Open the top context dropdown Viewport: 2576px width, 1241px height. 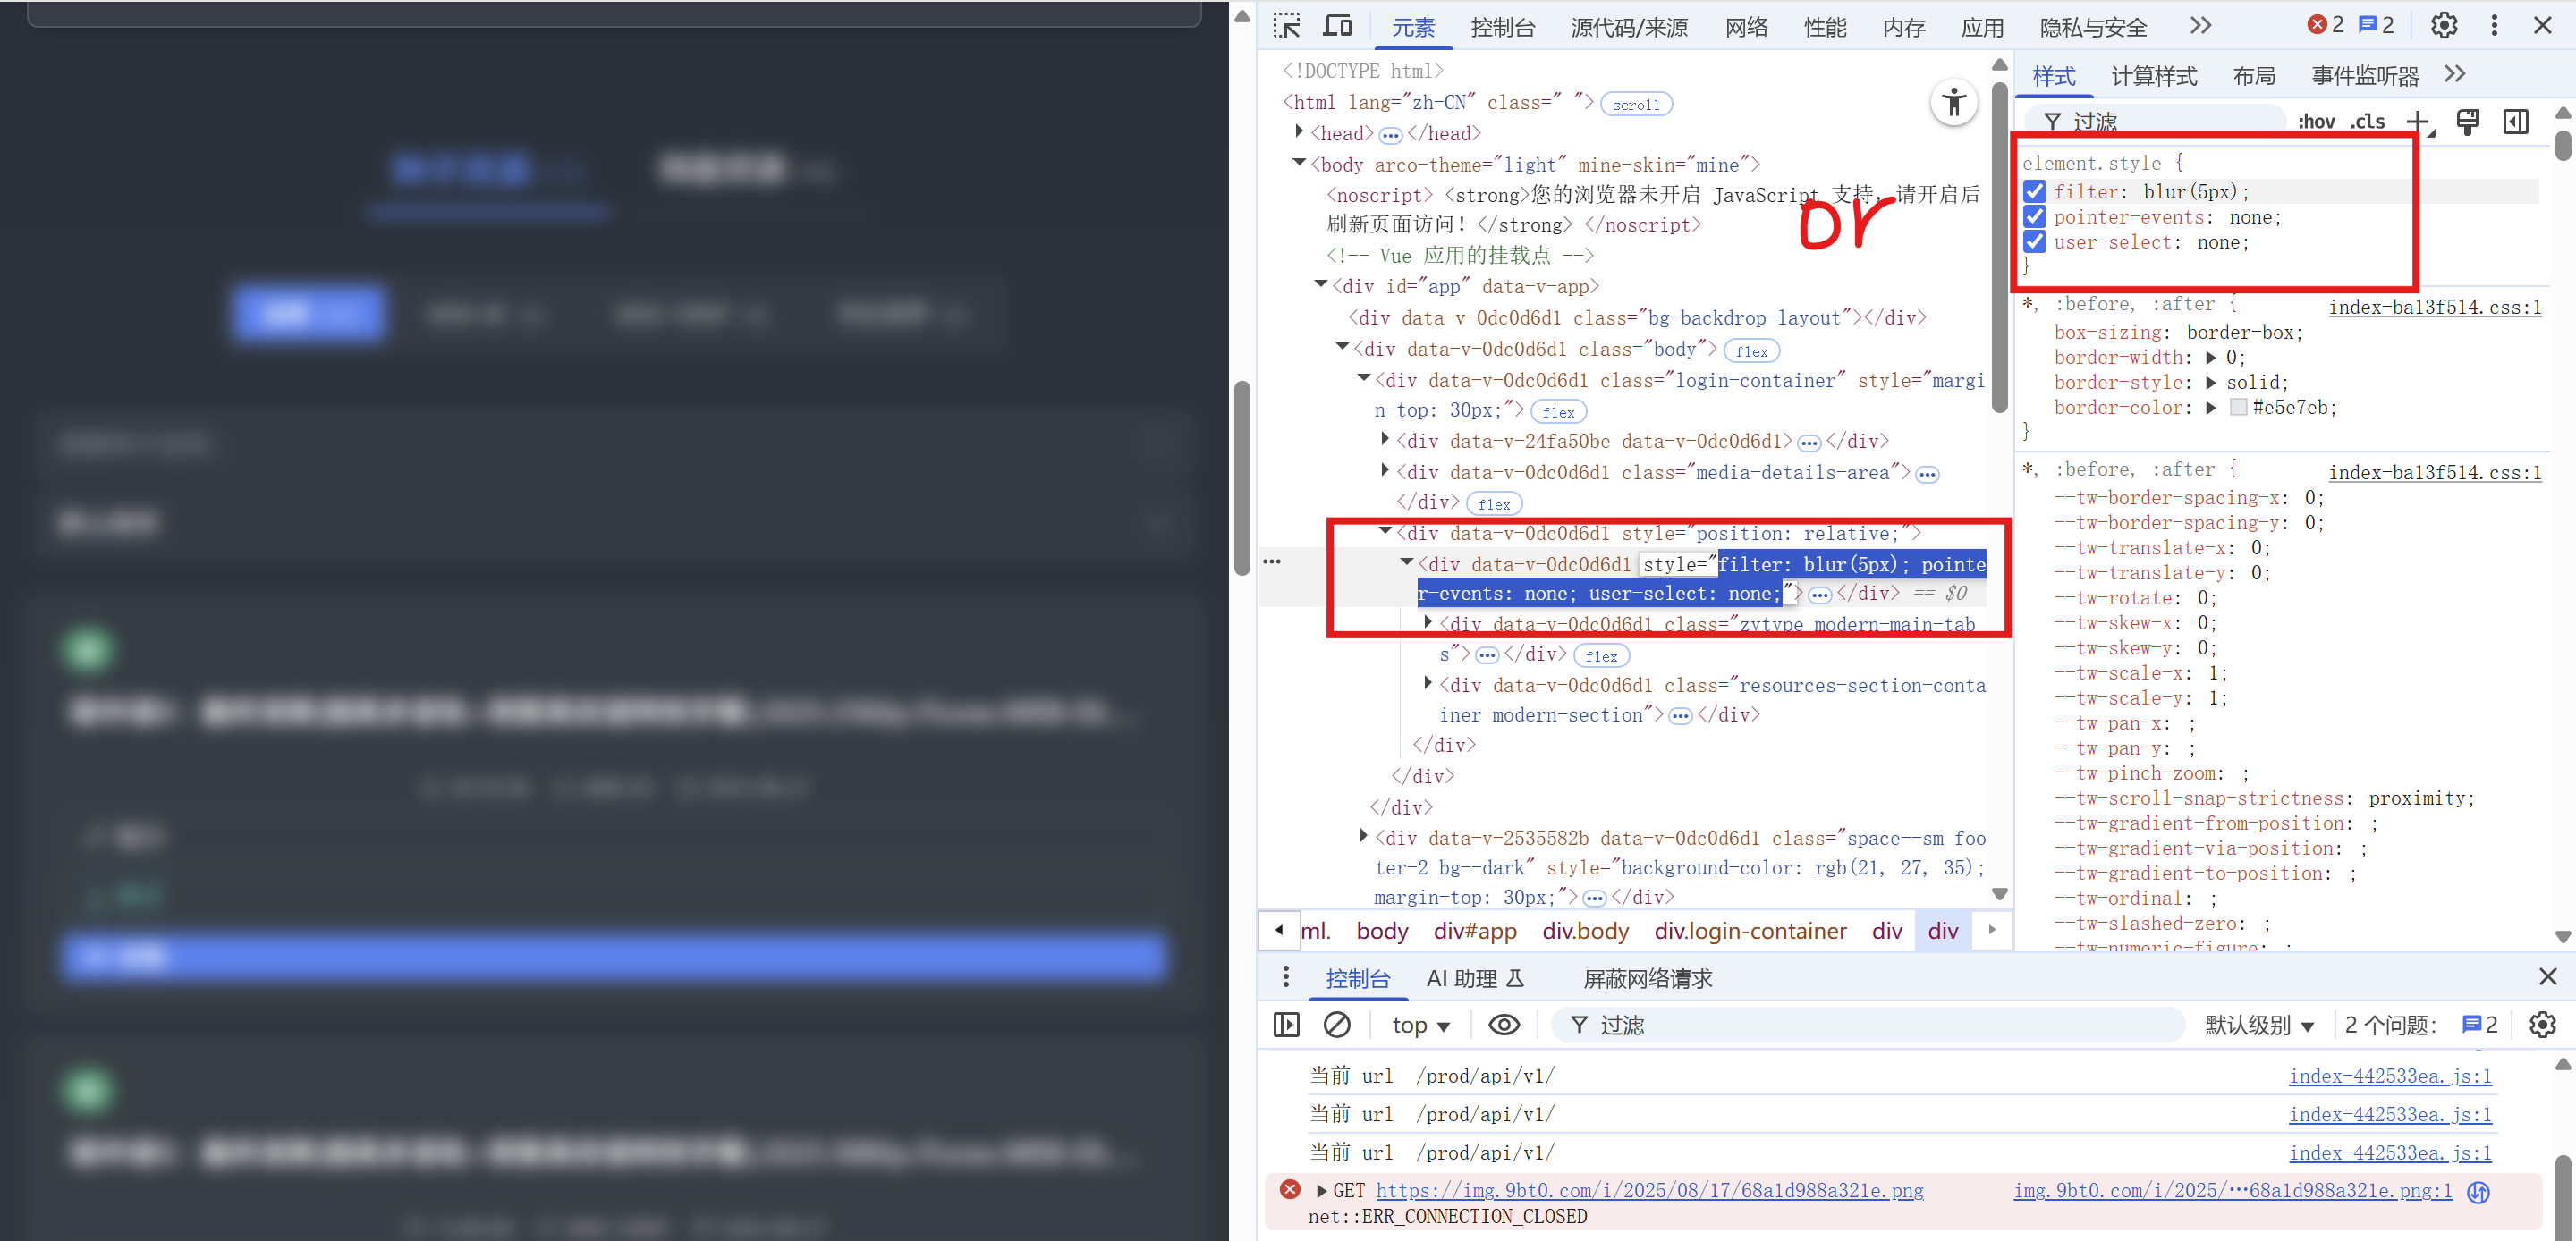[x=1420, y=1025]
